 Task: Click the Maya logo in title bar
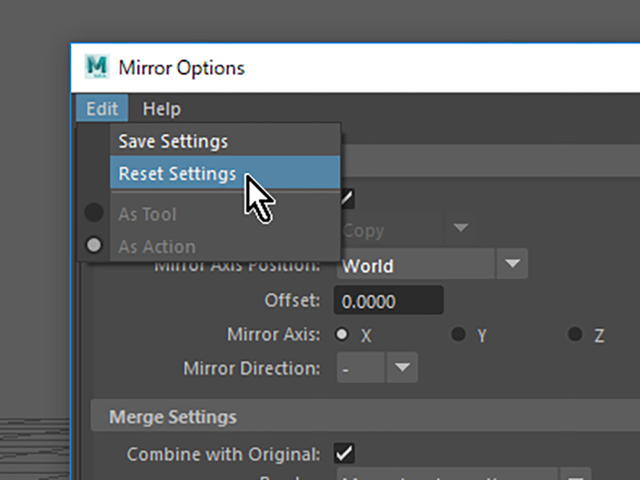pos(97,67)
